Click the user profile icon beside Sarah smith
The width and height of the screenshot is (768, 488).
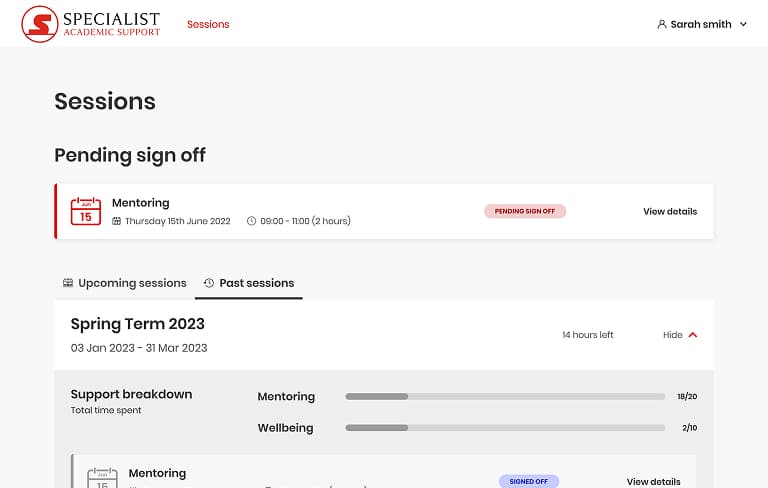662,24
